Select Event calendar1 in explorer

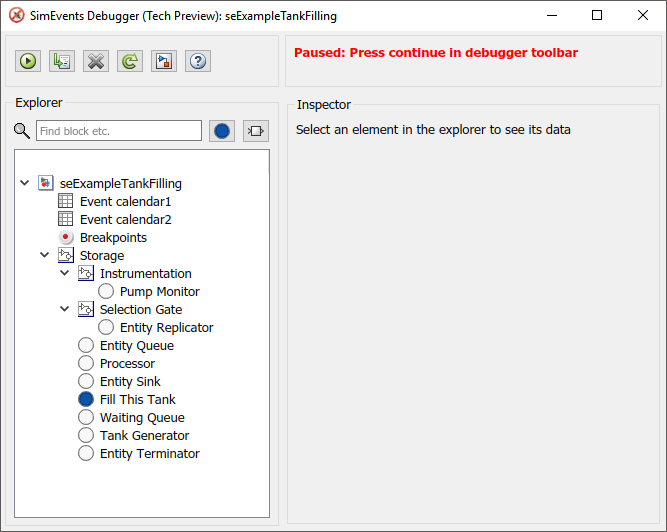point(125,202)
